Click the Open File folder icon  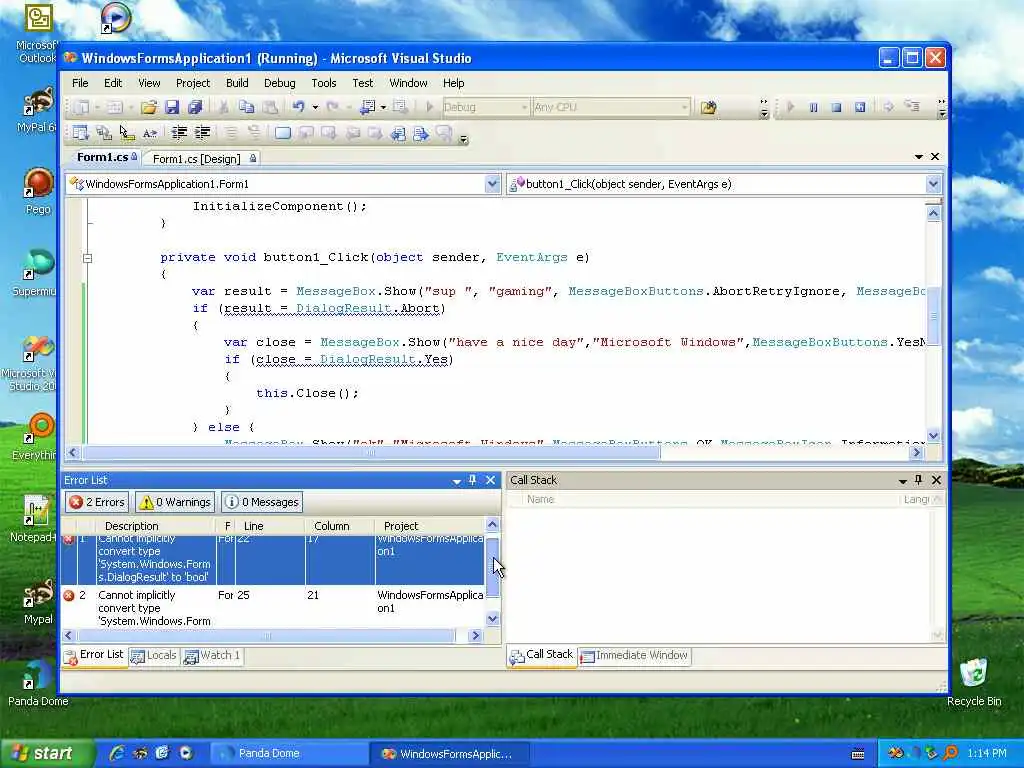click(x=149, y=107)
